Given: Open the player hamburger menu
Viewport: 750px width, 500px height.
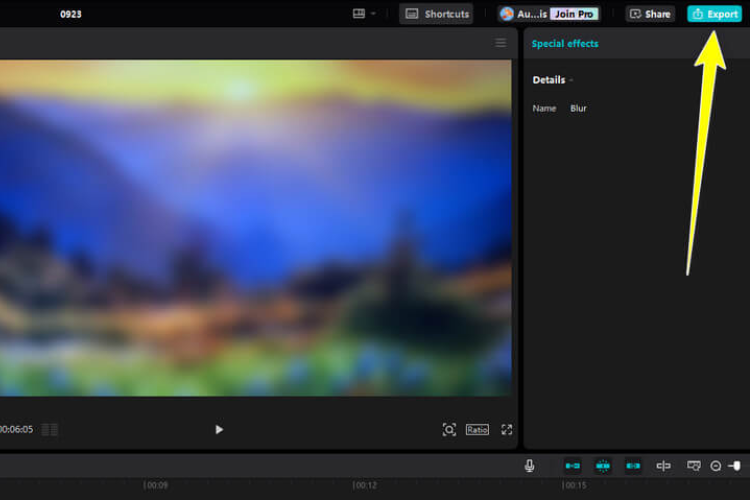Looking at the screenshot, I should click(500, 43).
